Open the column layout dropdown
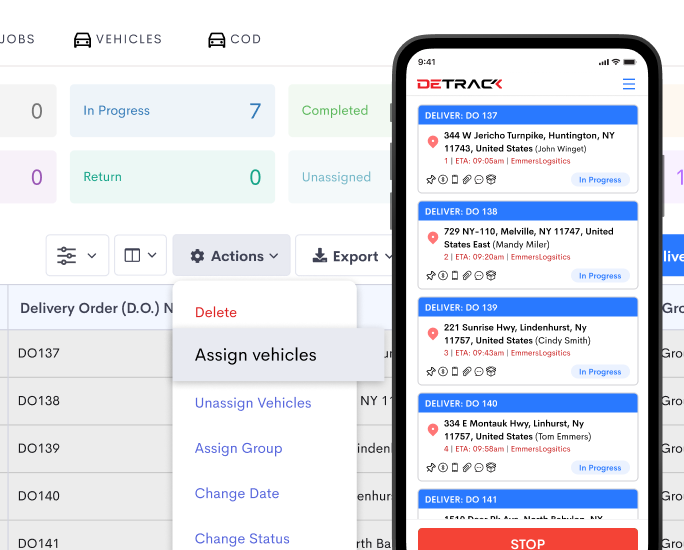 click(140, 255)
